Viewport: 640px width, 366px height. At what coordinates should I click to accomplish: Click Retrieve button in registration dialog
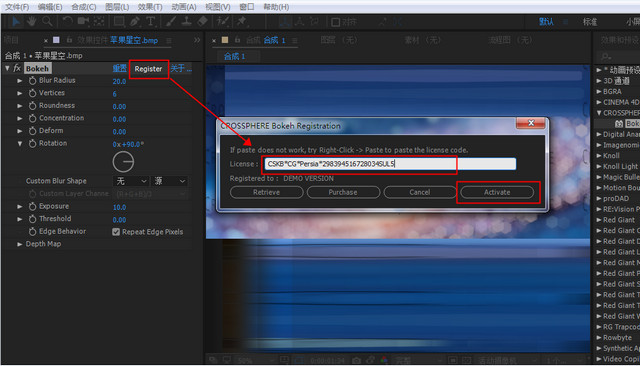click(x=267, y=192)
